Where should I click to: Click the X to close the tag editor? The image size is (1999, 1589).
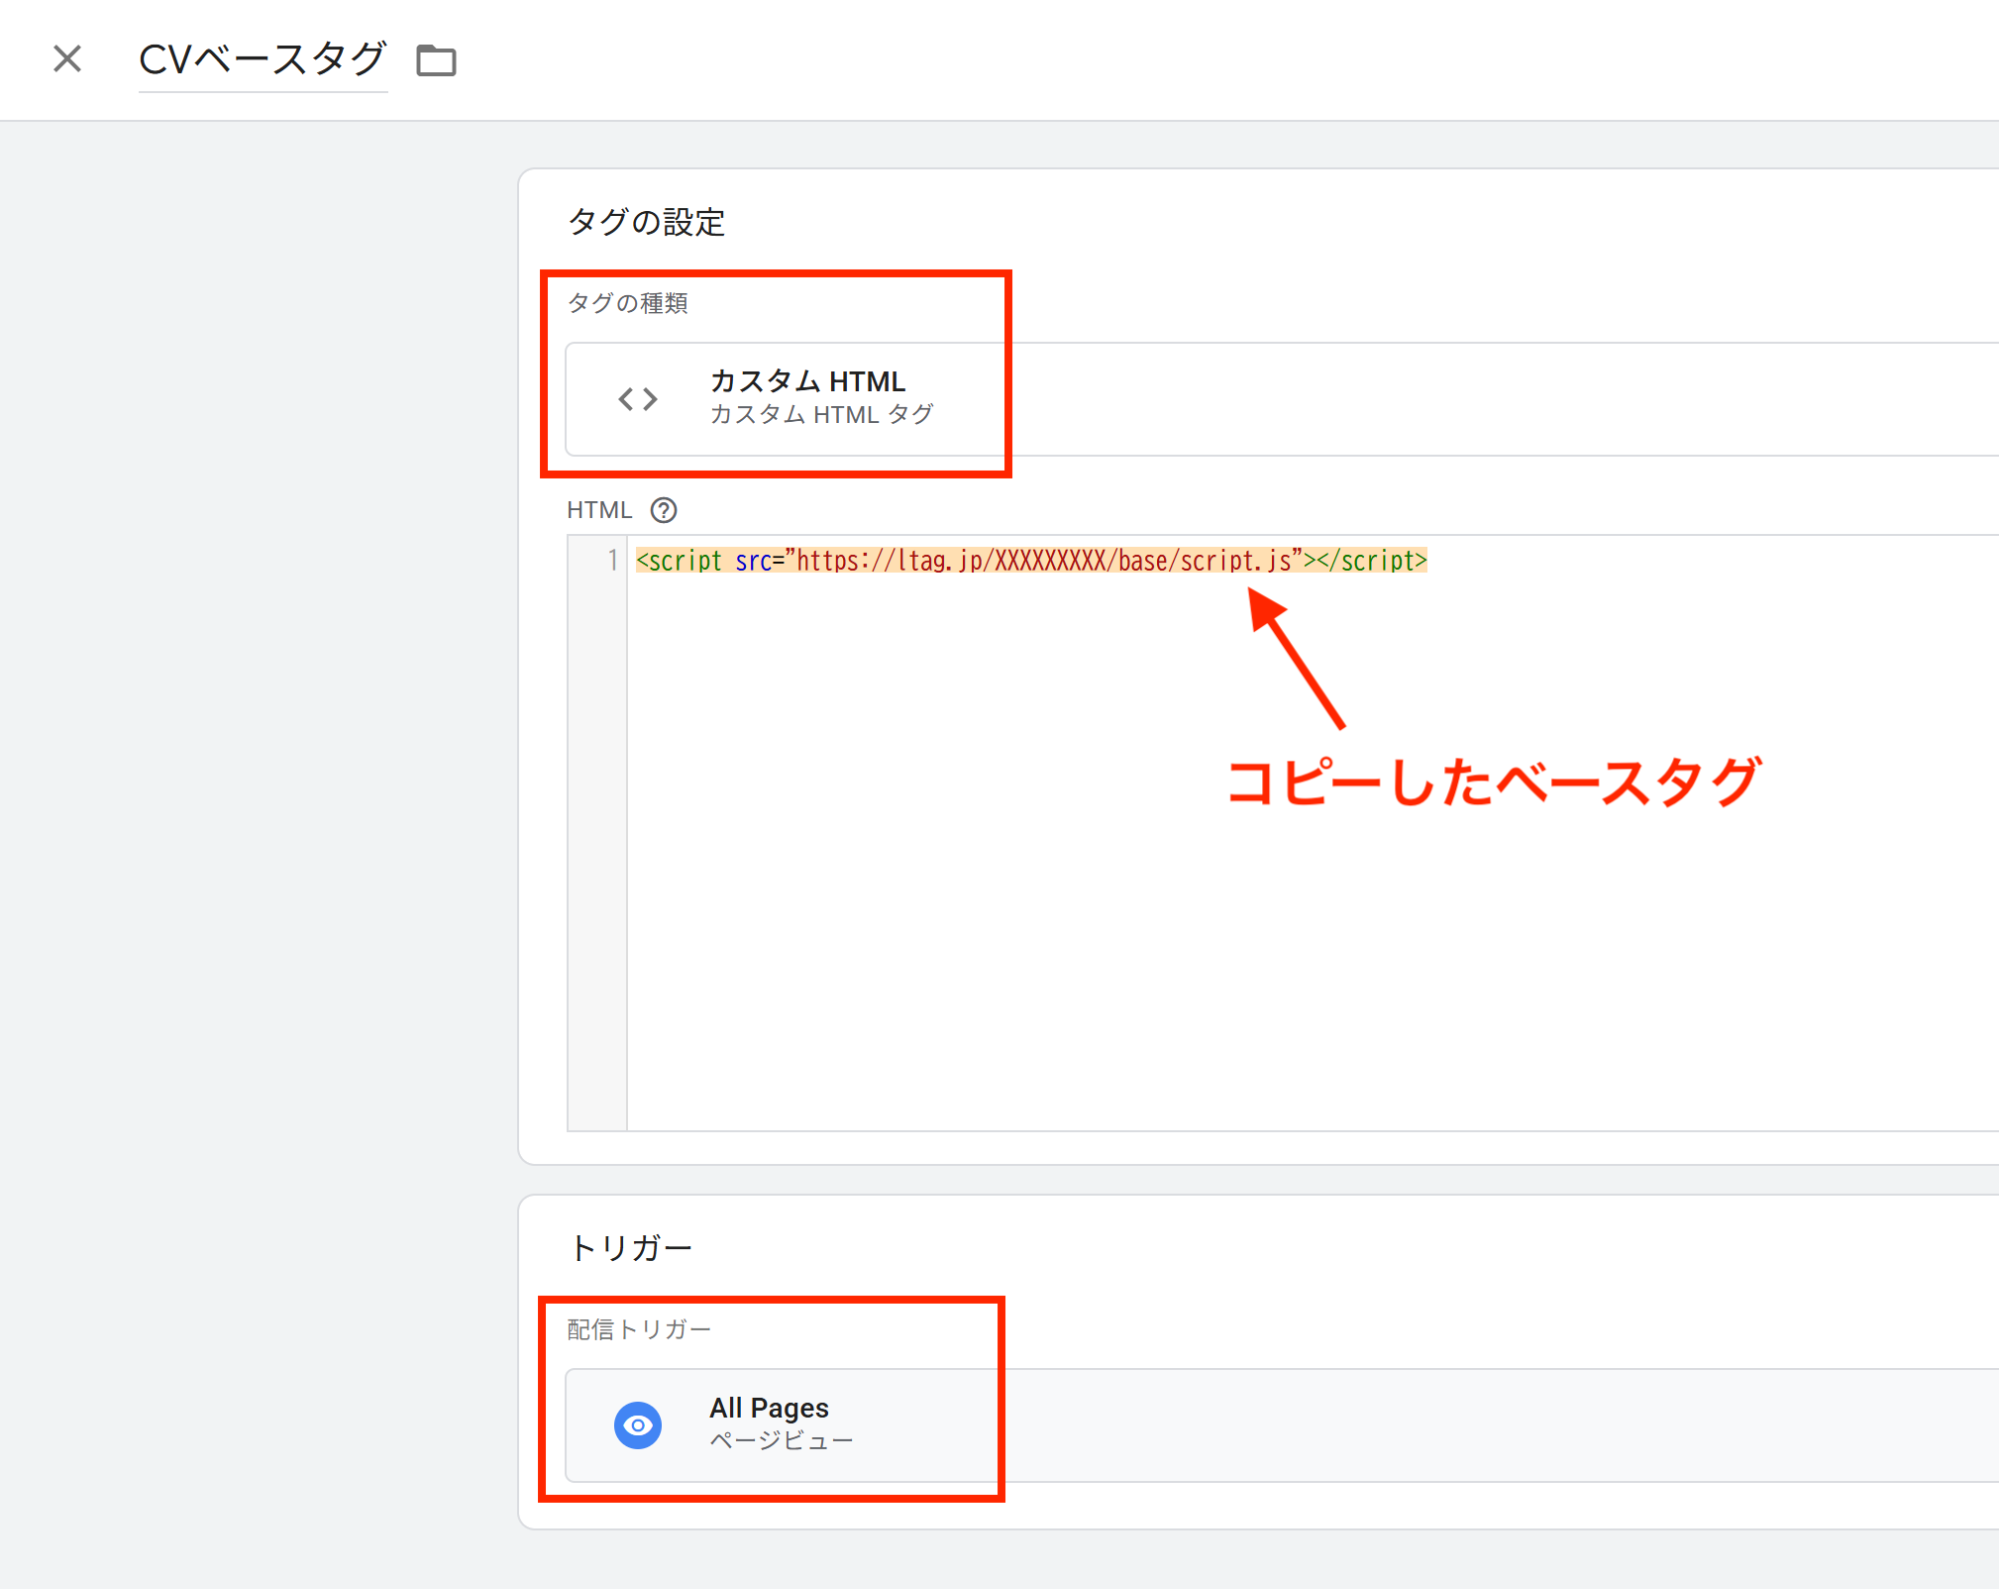point(66,59)
